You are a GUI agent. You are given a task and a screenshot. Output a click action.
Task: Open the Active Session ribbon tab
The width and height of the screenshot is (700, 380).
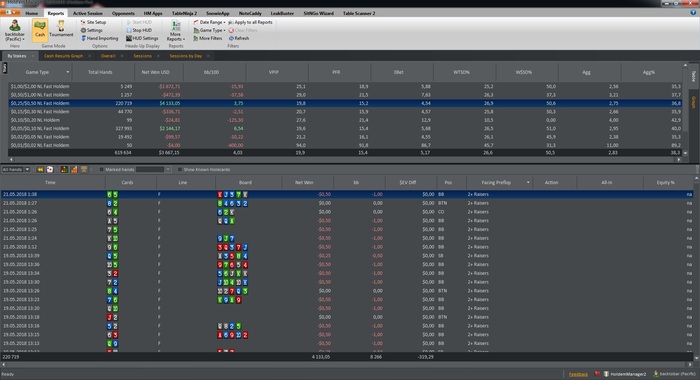click(x=88, y=13)
